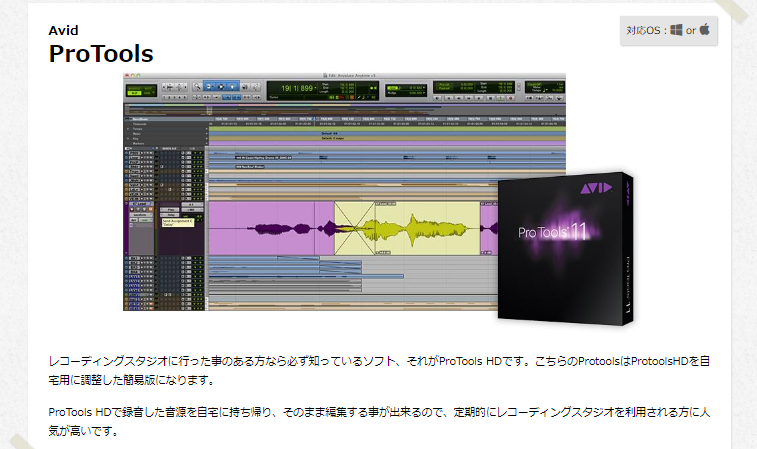
Task: Click the crossfade between purple and yellow clips
Action: pyautogui.click(x=355, y=228)
